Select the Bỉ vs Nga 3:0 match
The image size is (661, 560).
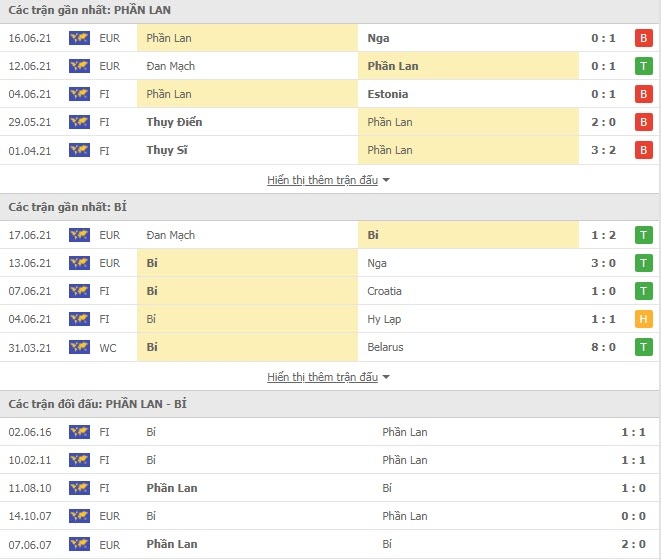pos(330,263)
